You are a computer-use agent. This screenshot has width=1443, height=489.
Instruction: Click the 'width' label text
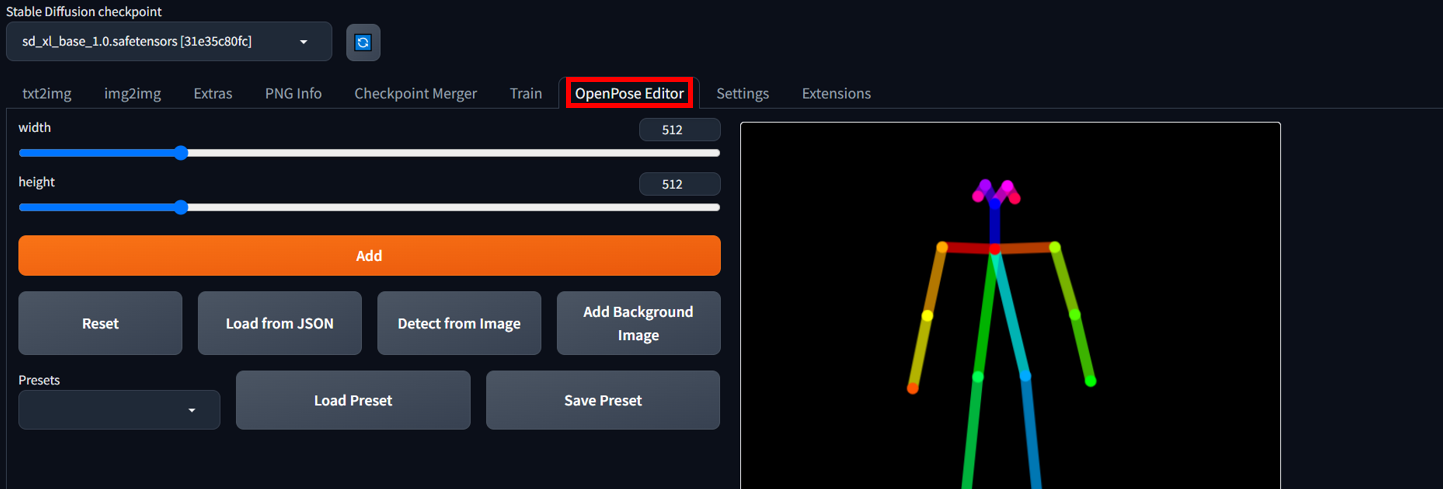34,128
